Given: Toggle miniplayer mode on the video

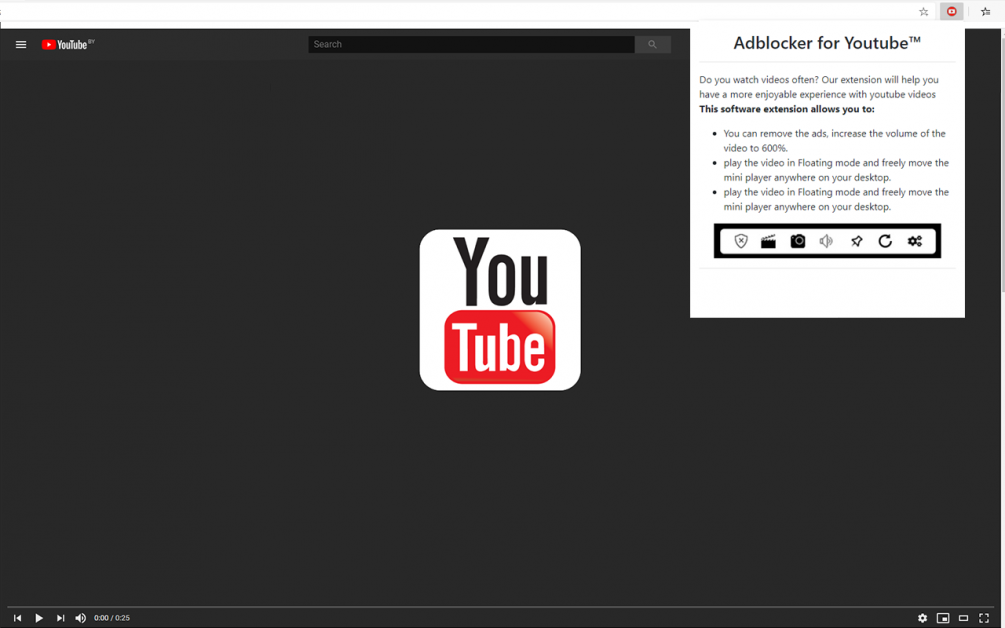Looking at the screenshot, I should (943, 618).
